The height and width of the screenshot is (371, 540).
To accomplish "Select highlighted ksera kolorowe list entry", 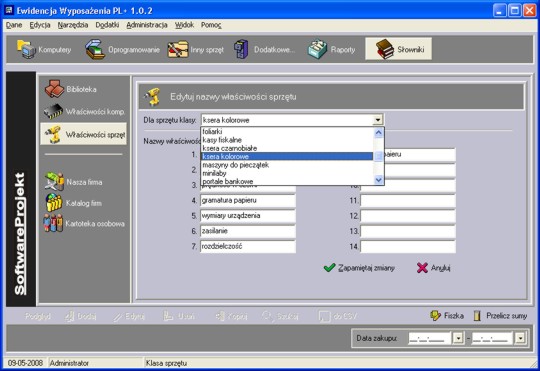I will [287, 156].
